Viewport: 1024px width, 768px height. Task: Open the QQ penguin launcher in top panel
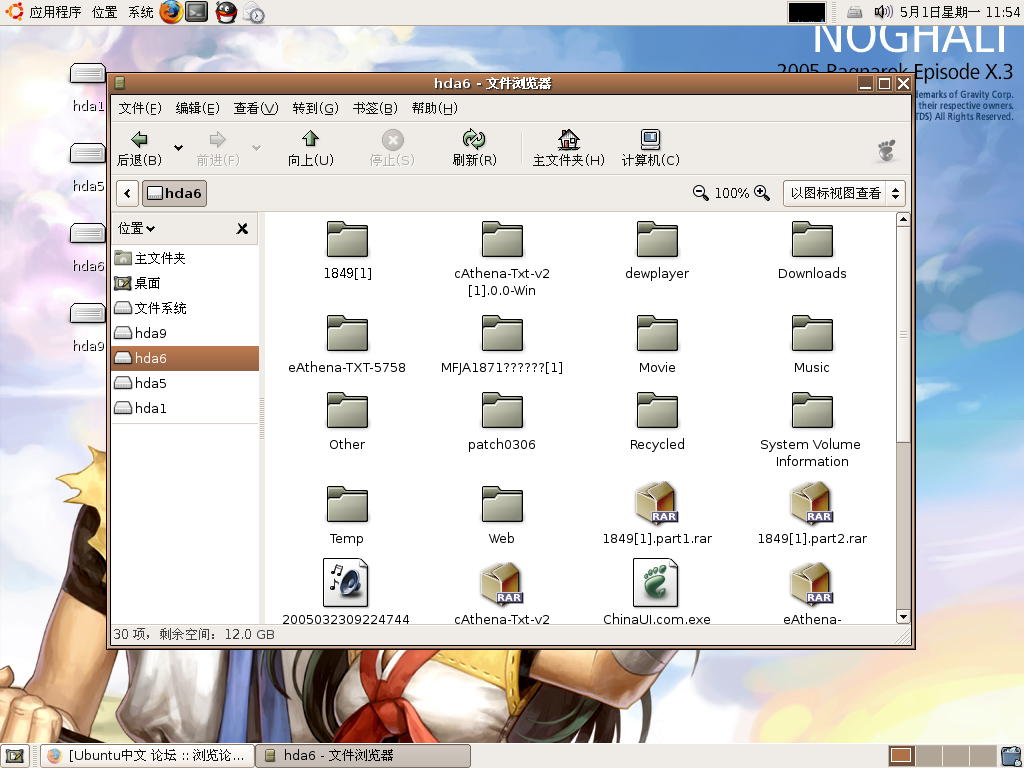click(226, 12)
